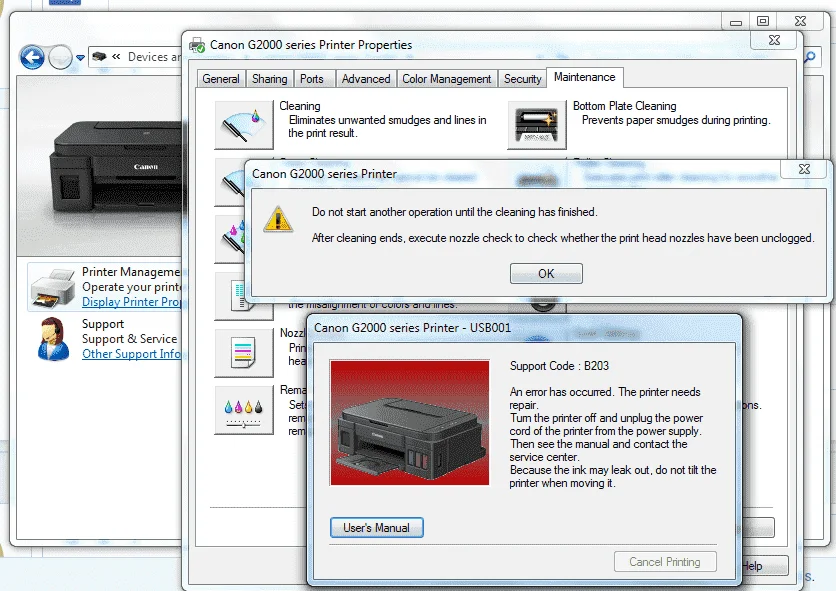Click the warning icon in cleaning dialog
836x591 pixels.
(278, 219)
